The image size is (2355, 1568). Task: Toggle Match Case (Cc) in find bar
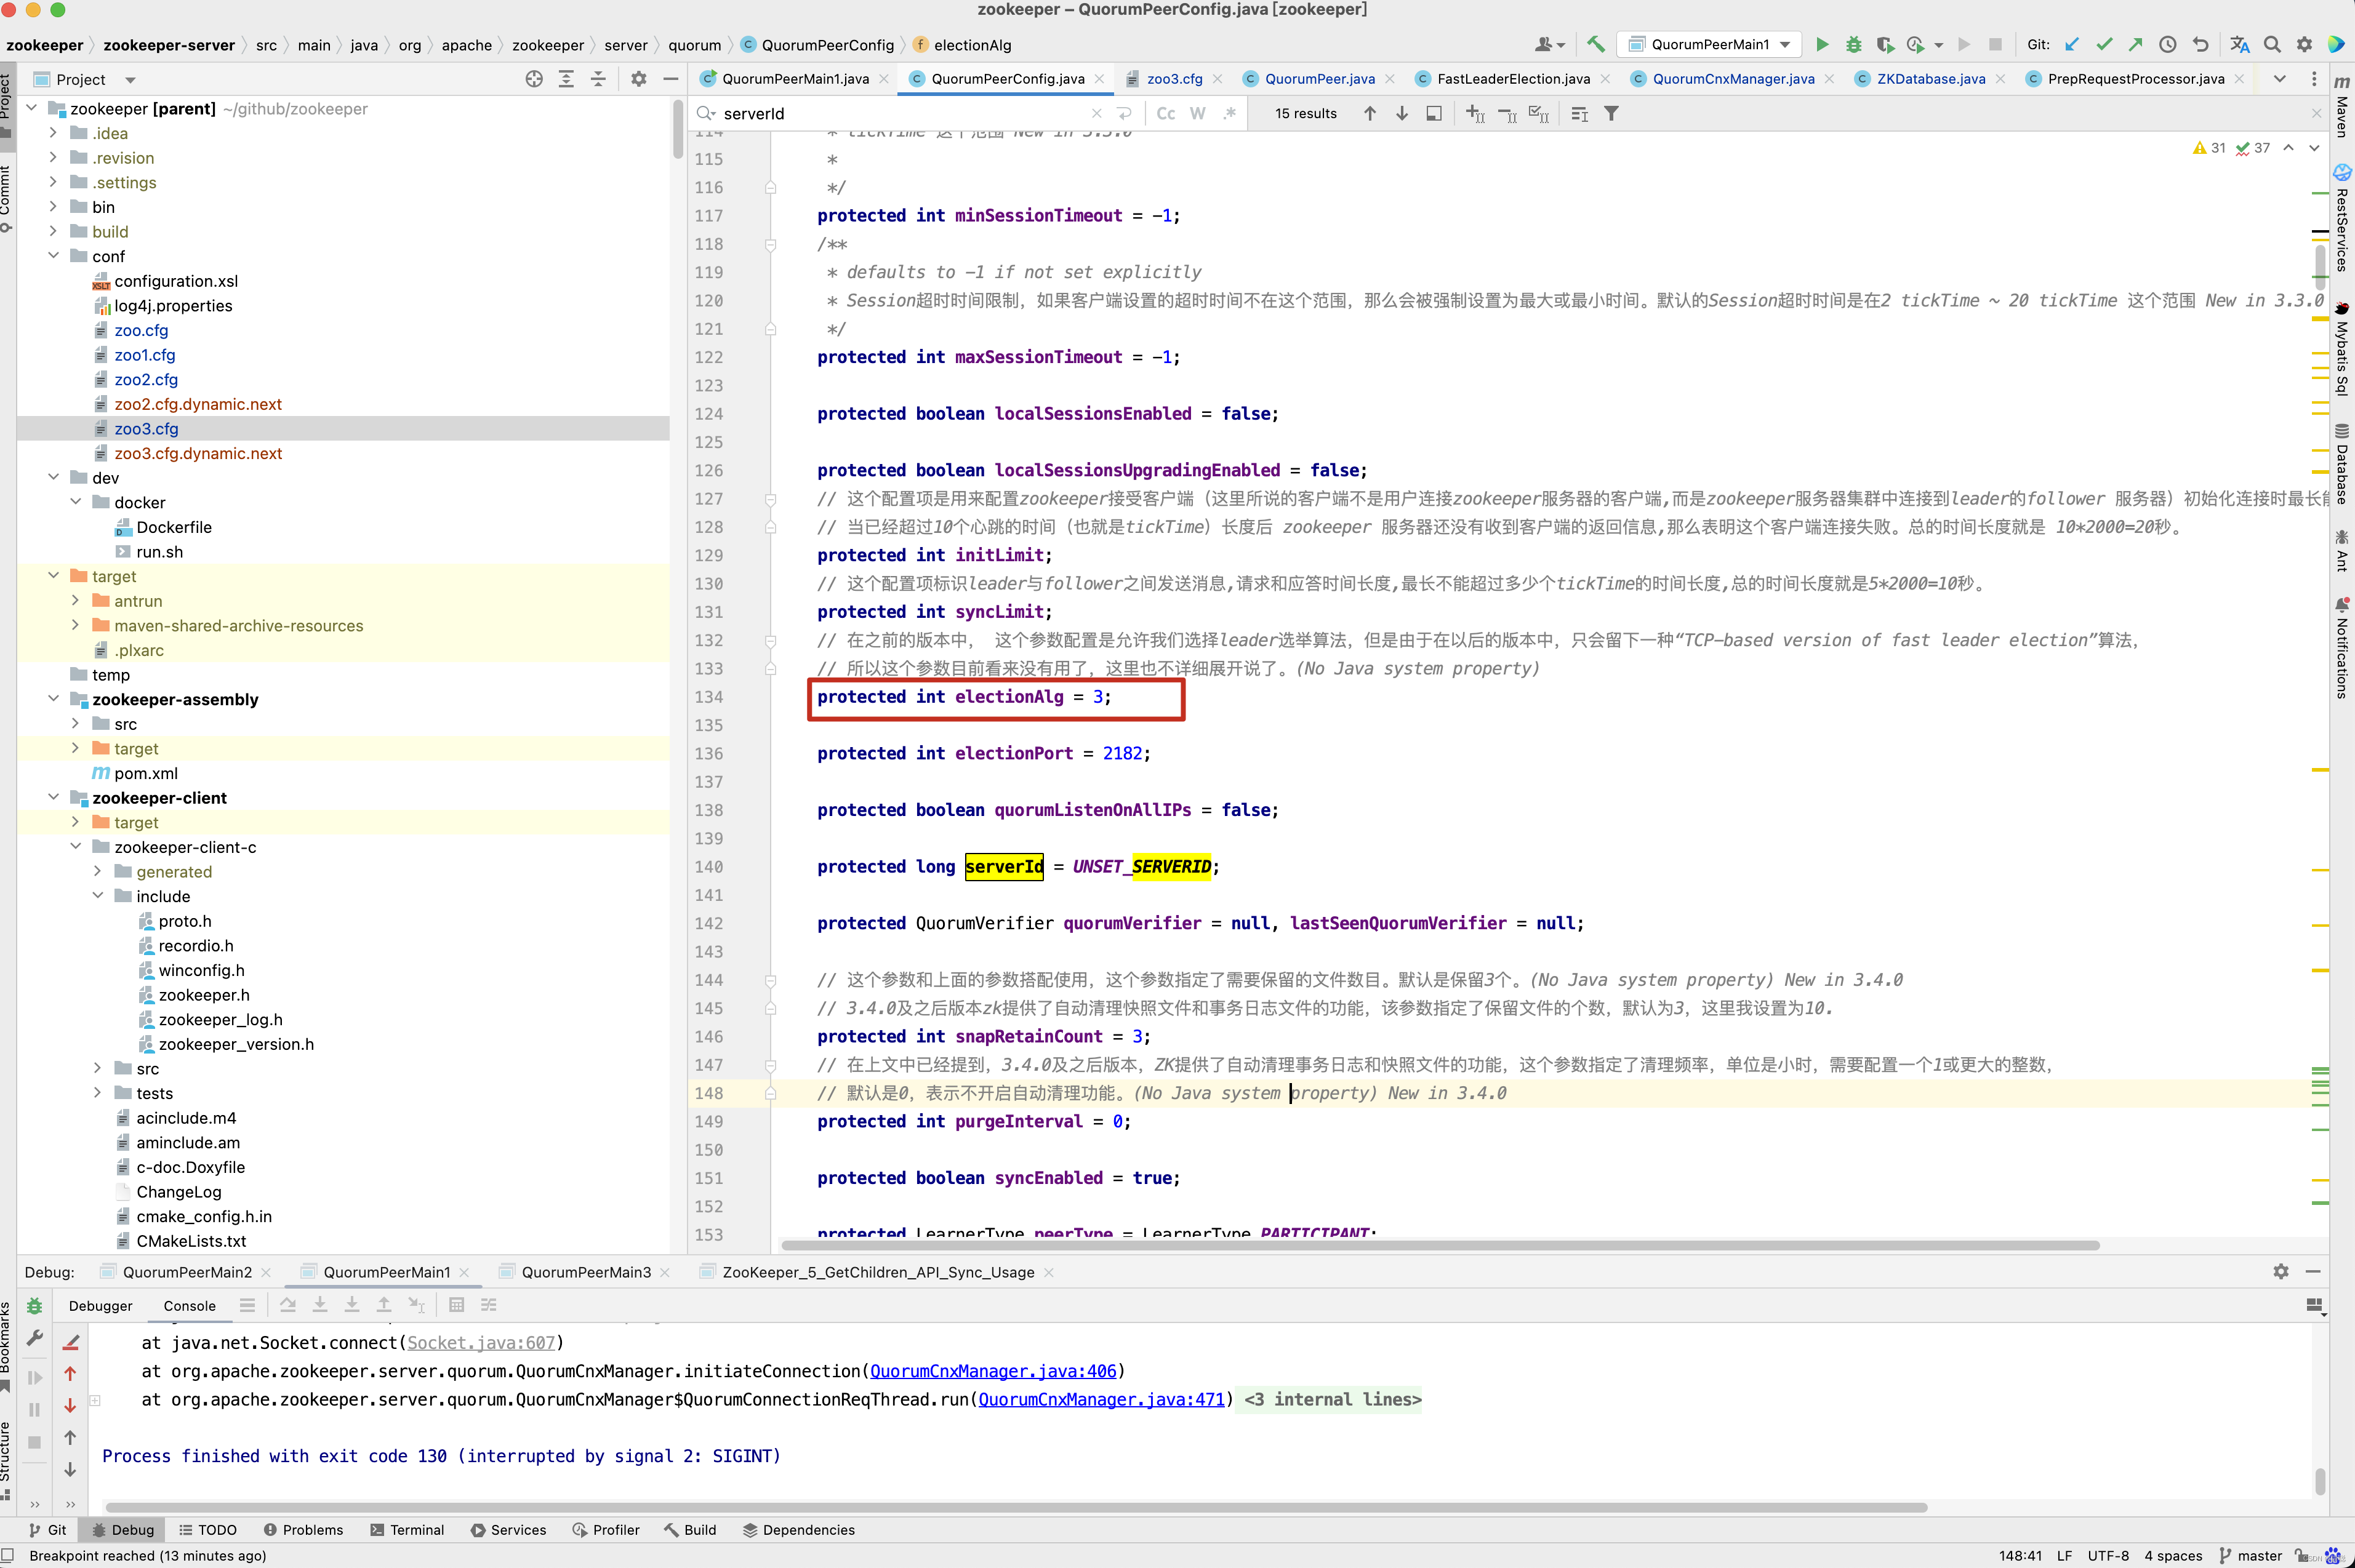1166,113
